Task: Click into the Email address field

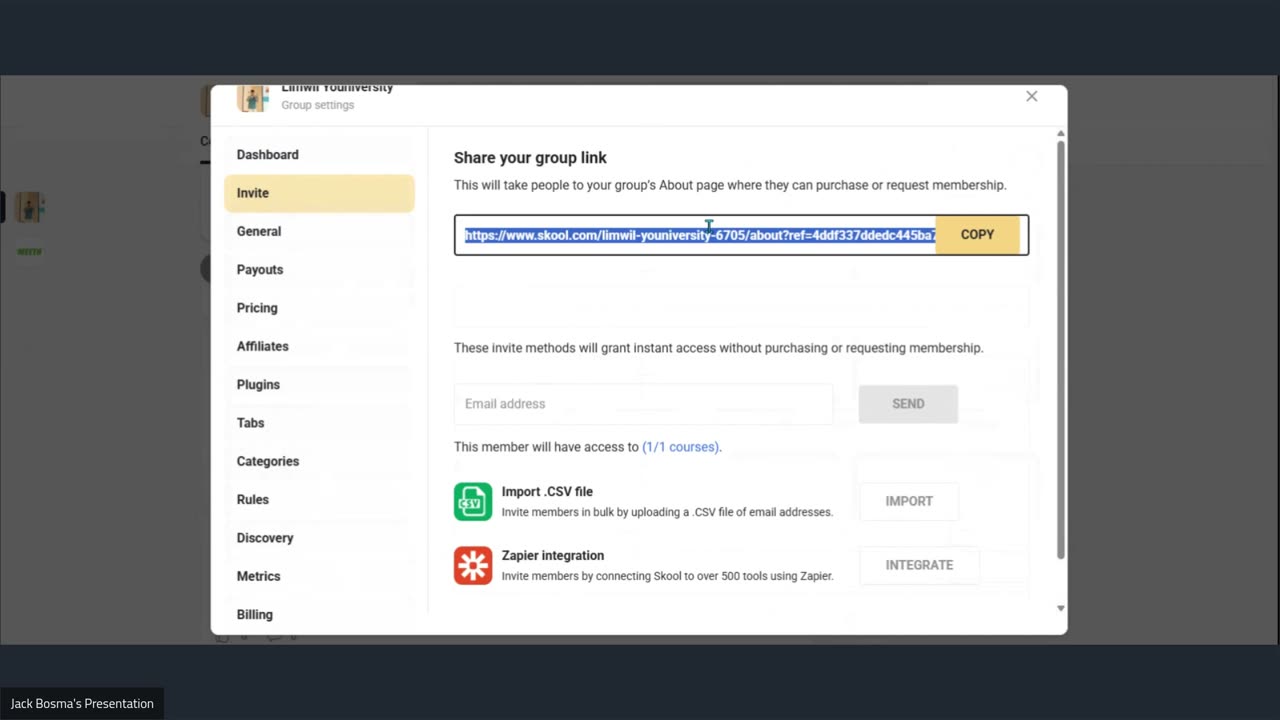Action: [x=643, y=404]
